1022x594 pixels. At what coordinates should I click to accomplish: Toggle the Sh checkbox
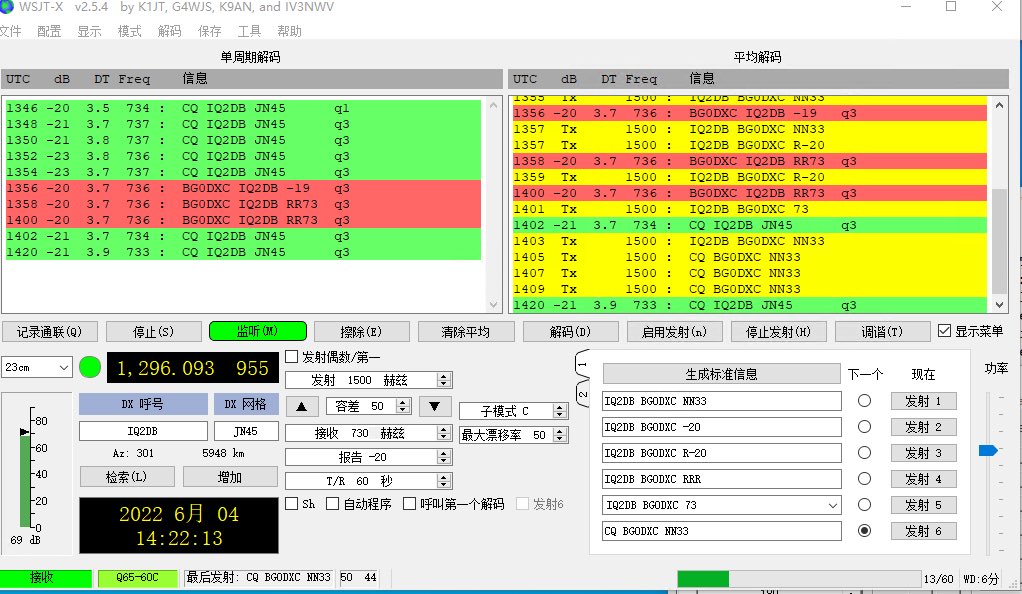click(x=291, y=503)
